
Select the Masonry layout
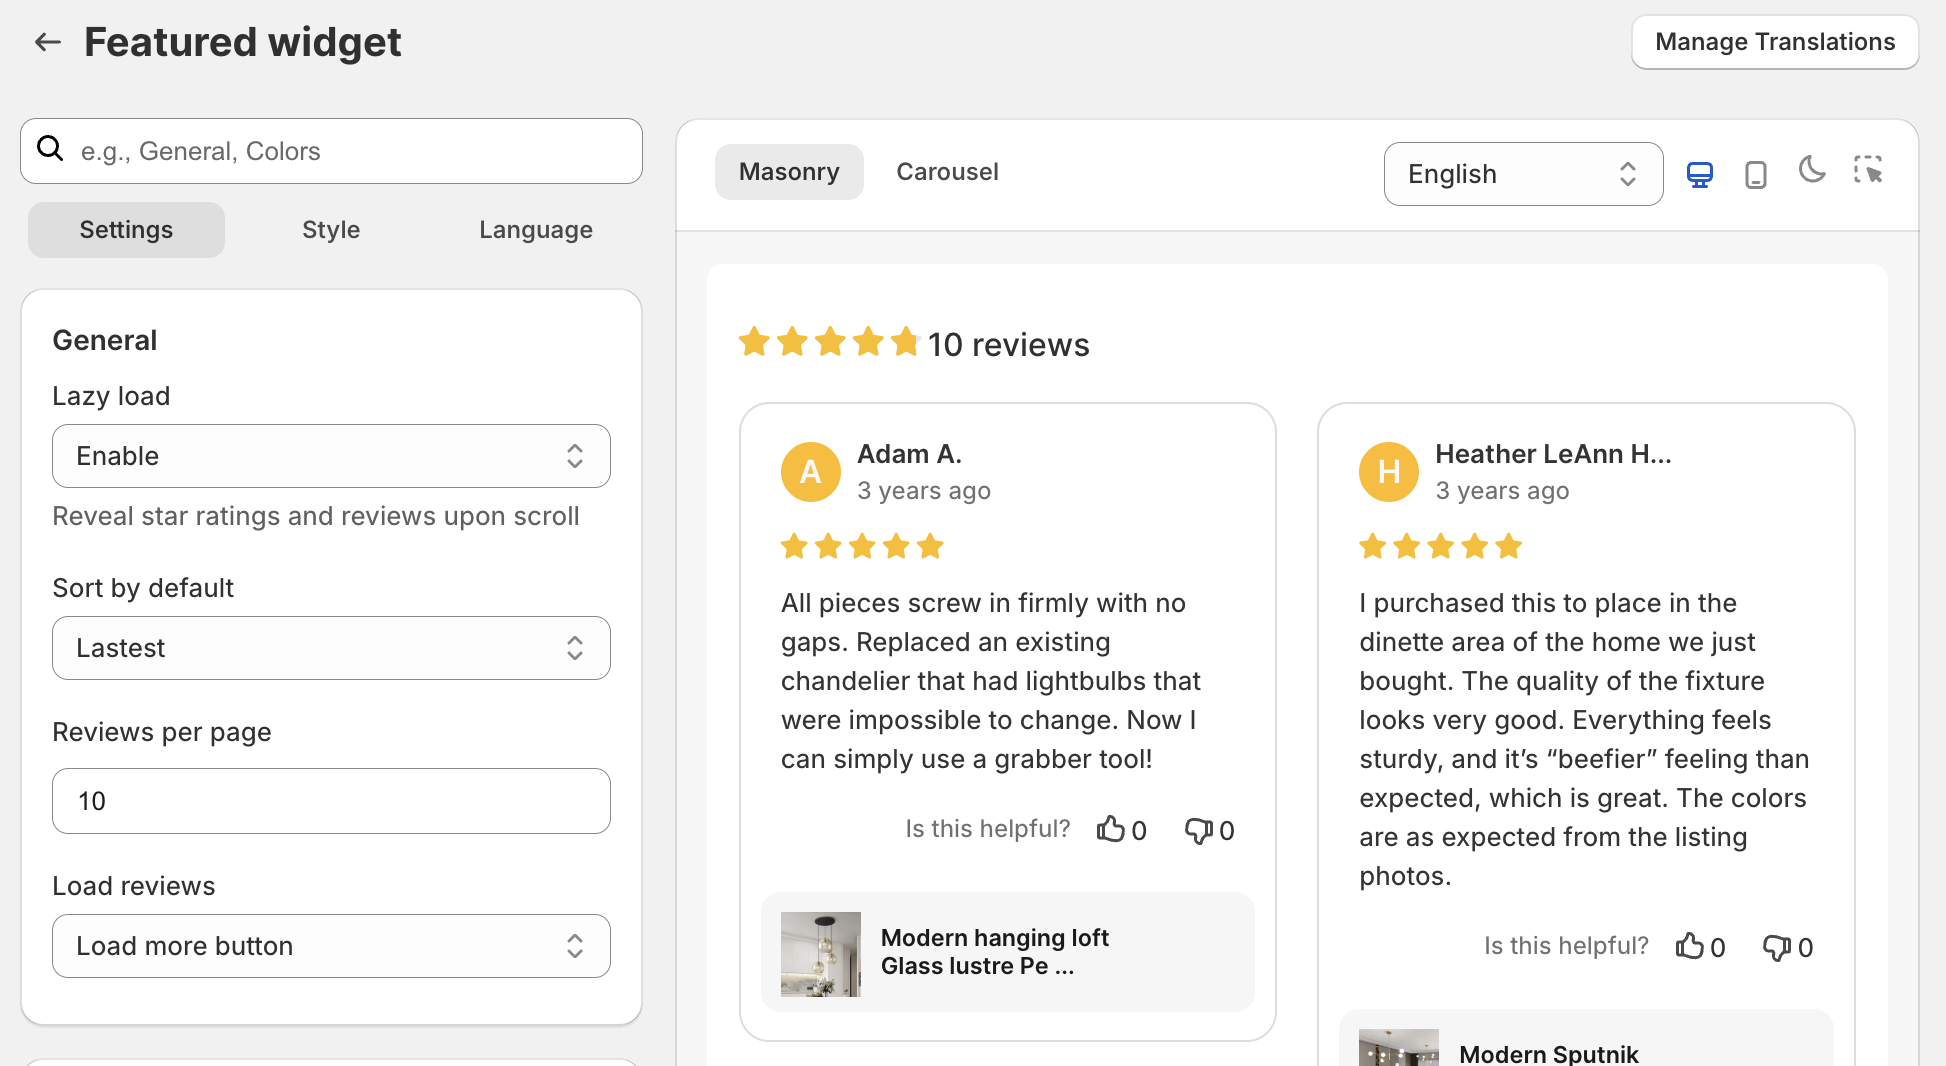click(x=789, y=172)
